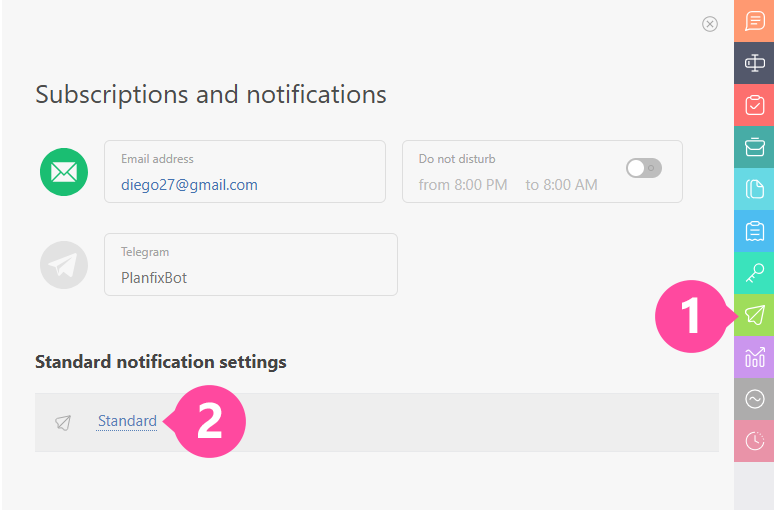This screenshot has width=774, height=510.
Task: Open the purple chart analytics sidebar icon
Action: 755,357
